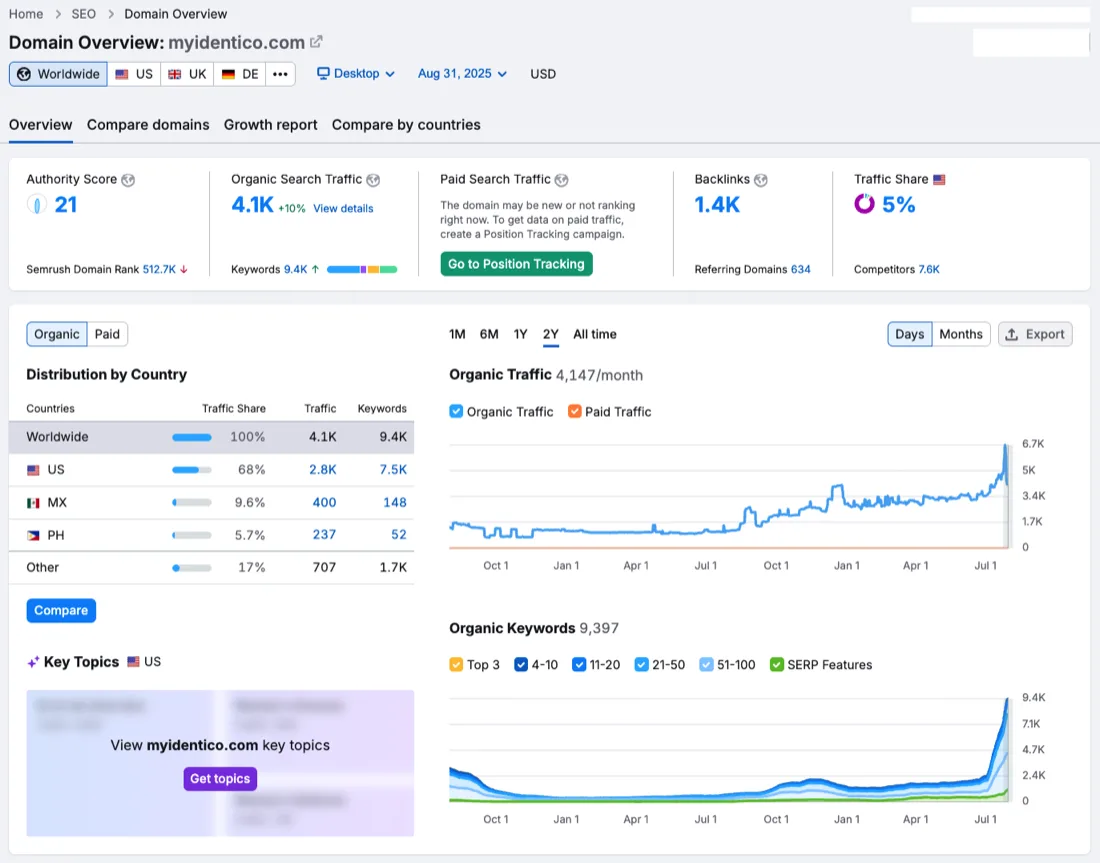Click globe icon next to Organic Search Traffic
1100x863 pixels.
pyautogui.click(x=373, y=180)
